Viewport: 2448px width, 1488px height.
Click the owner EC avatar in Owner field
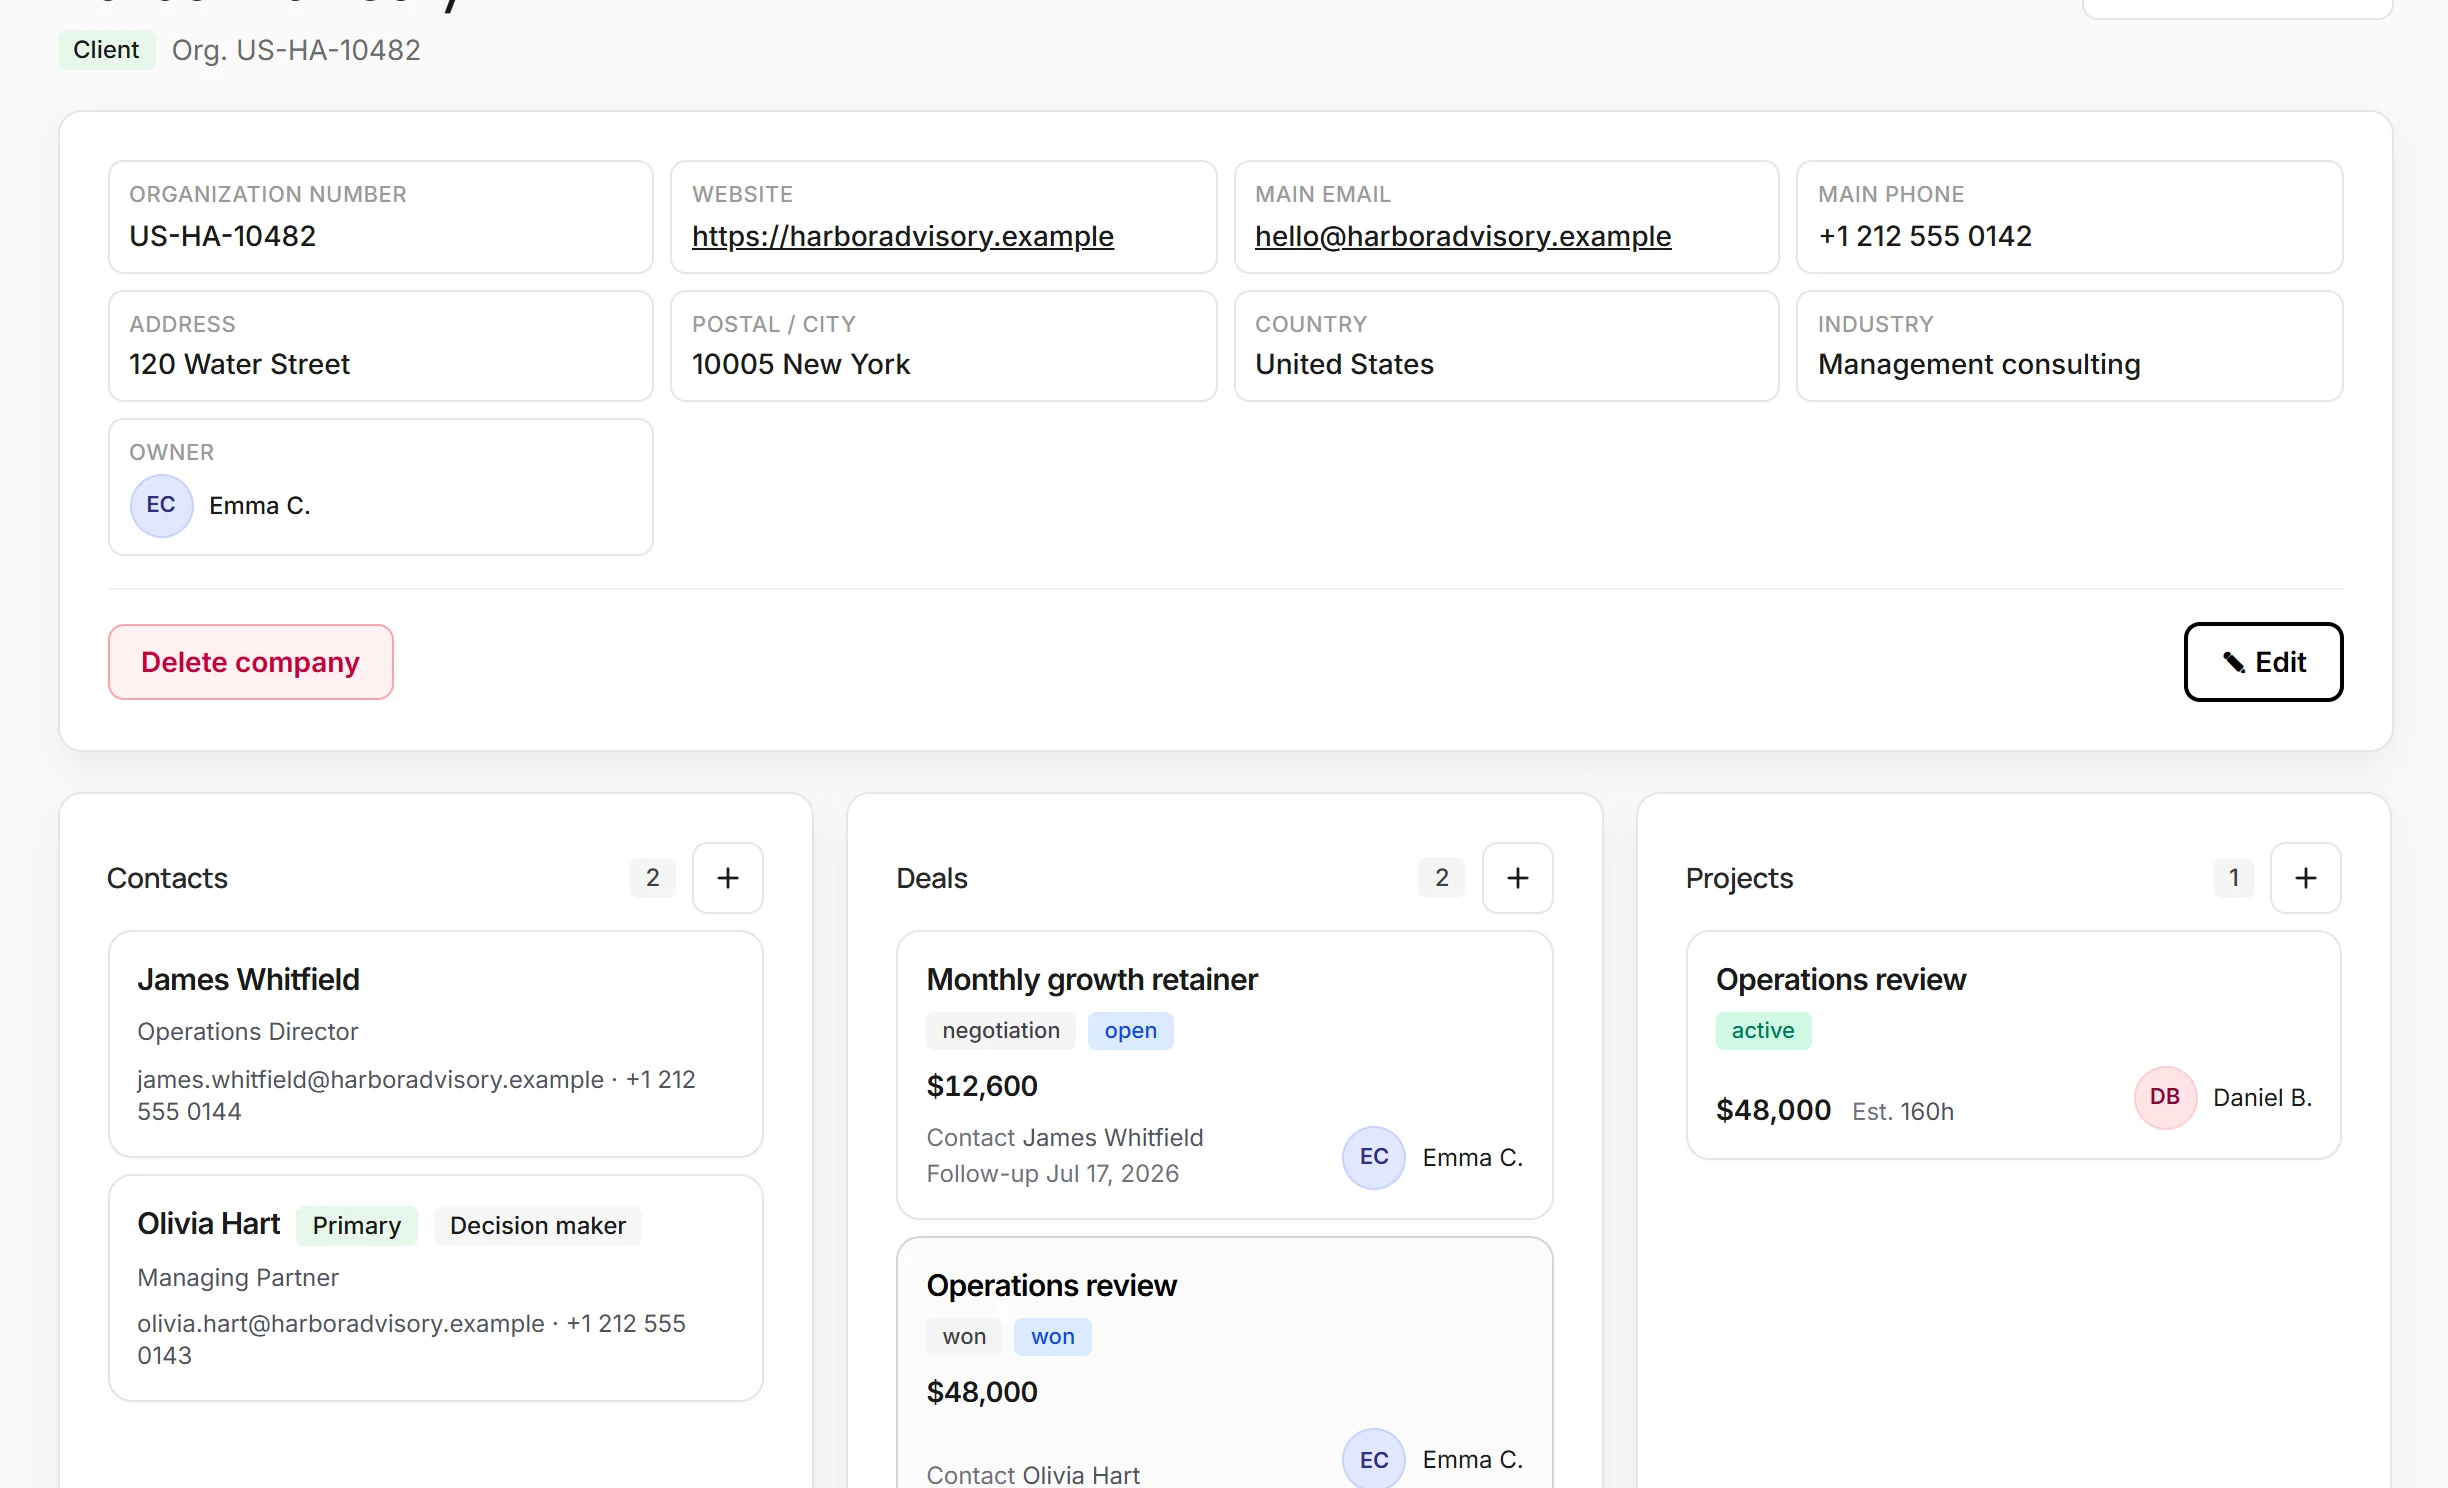click(161, 505)
